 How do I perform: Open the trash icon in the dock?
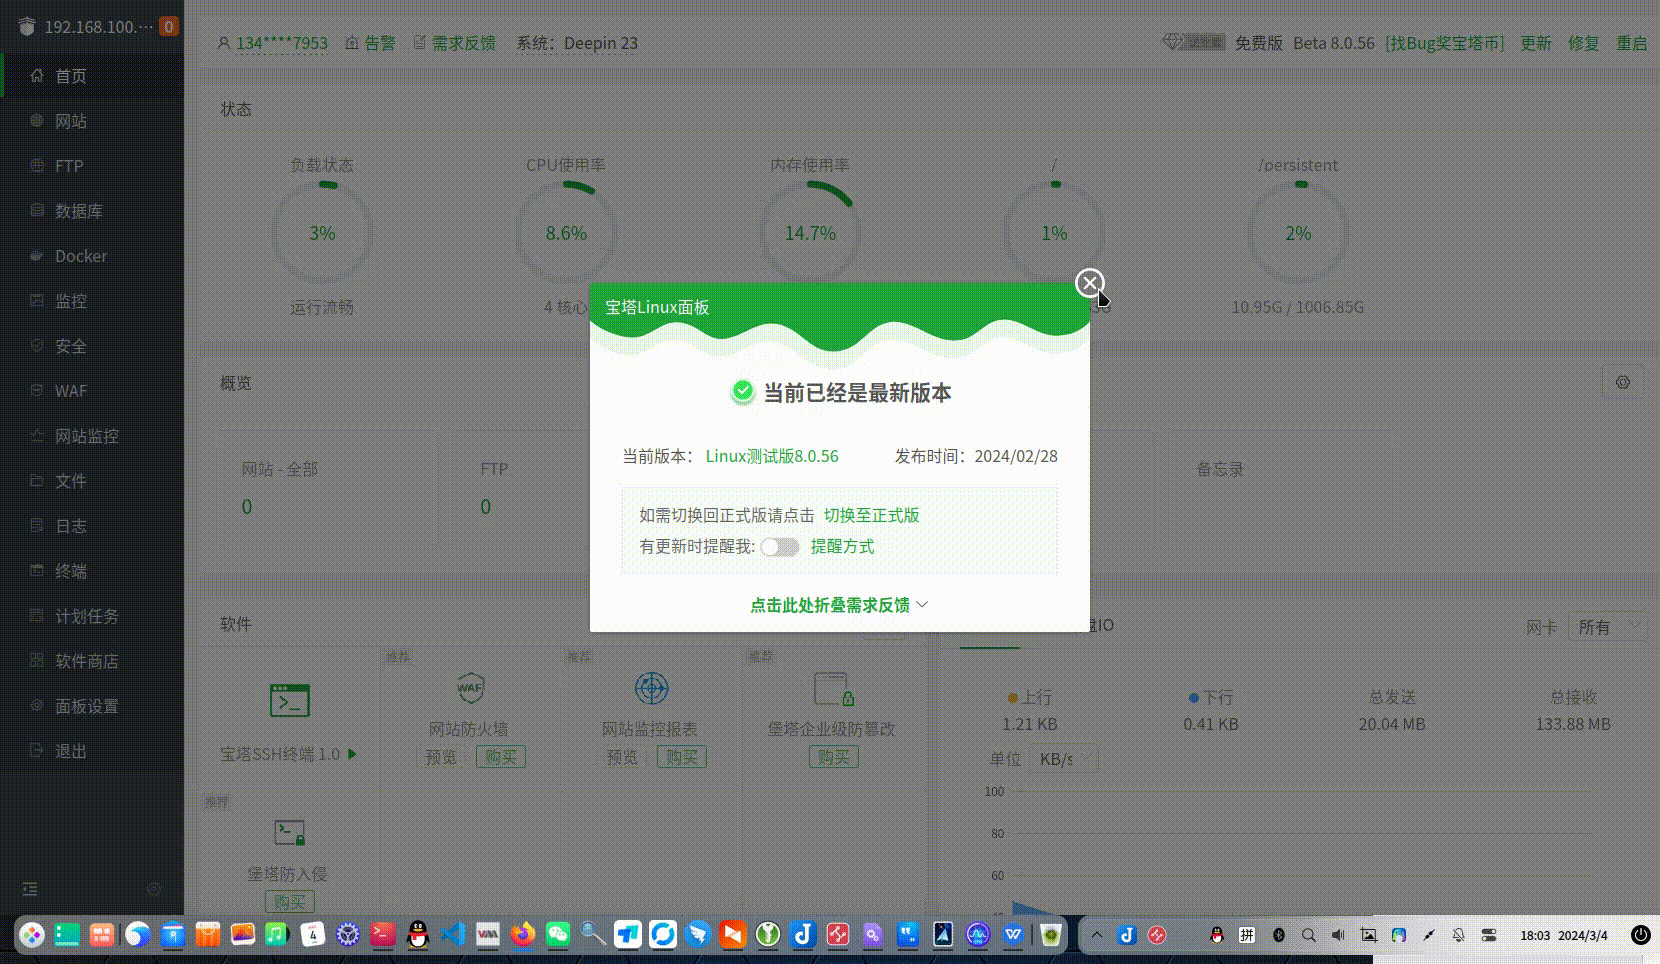click(x=1050, y=935)
